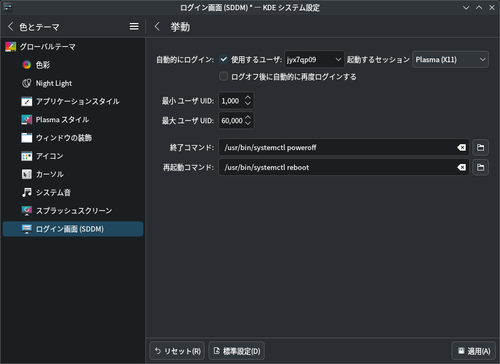Screen dimensions: 500x364
Task: Click the 色とテーマ sidebar title
Action: point(39,27)
